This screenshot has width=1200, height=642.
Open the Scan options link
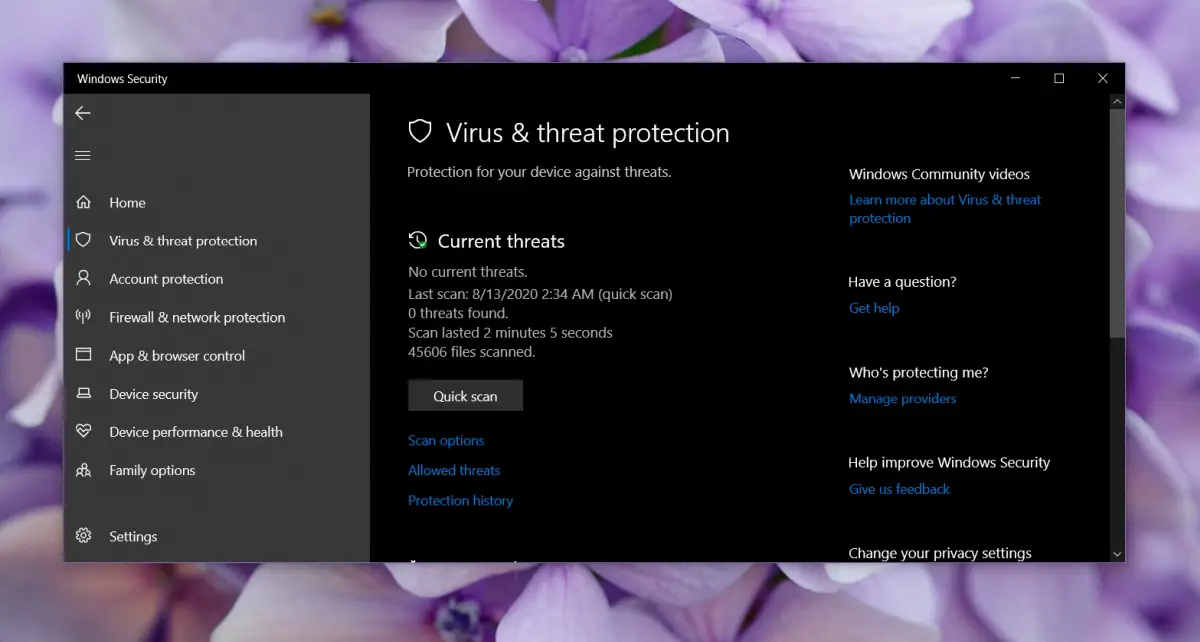(x=446, y=441)
